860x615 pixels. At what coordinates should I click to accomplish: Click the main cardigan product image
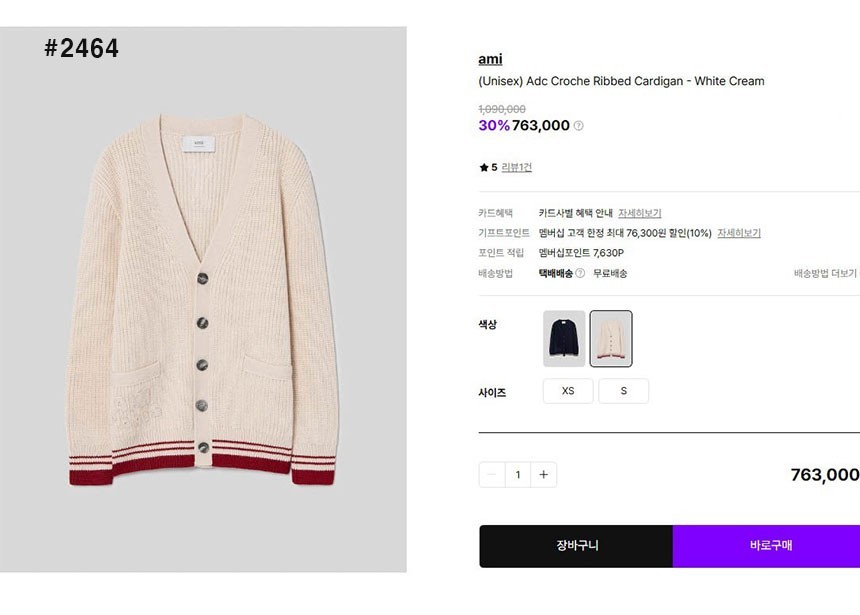(x=203, y=300)
